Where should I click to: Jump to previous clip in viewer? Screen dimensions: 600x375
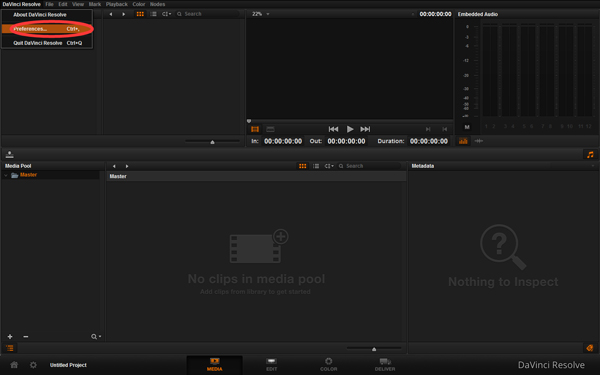coord(333,129)
